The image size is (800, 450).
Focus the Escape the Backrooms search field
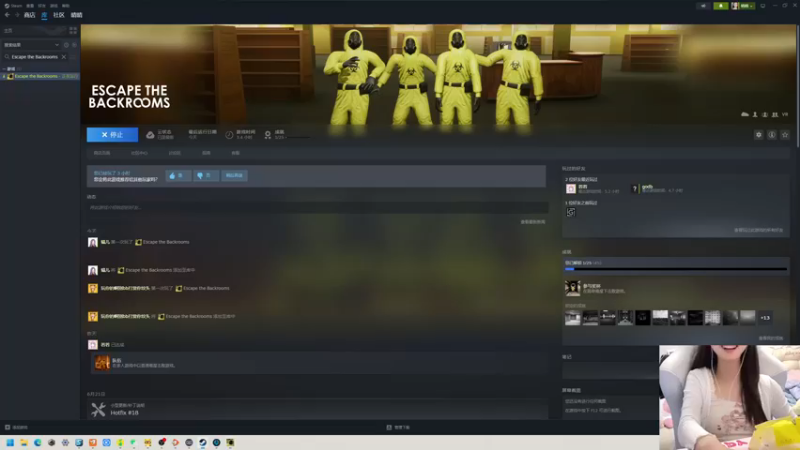pyautogui.click(x=35, y=57)
